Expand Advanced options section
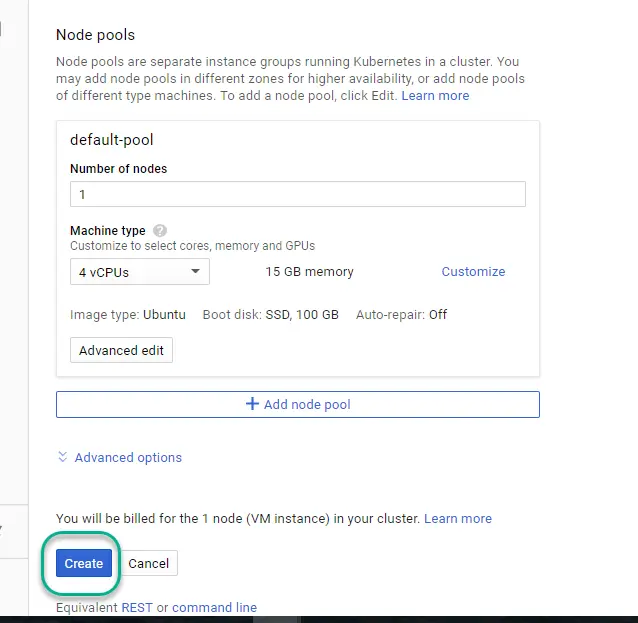Screen dimensions: 638x623 (x=128, y=457)
